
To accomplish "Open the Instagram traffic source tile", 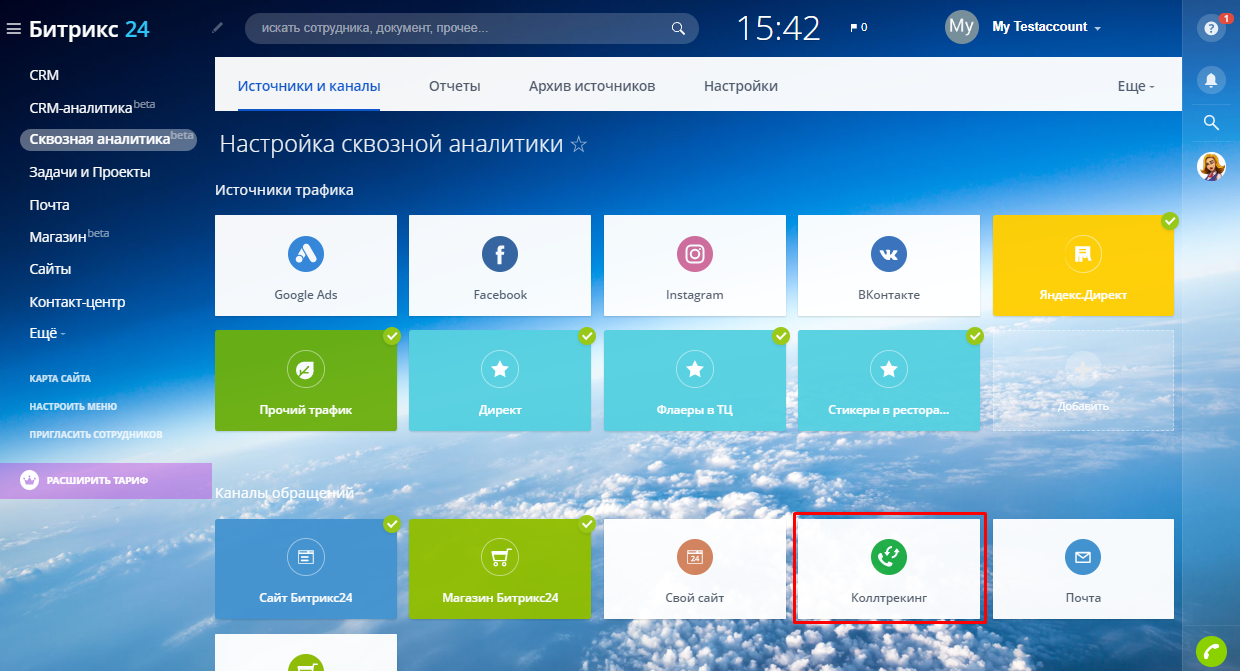I will pyautogui.click(x=694, y=265).
